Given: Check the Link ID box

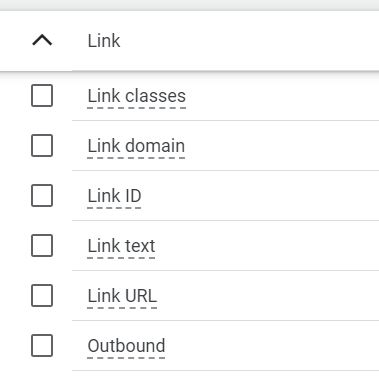Looking at the screenshot, I should click(42, 195).
